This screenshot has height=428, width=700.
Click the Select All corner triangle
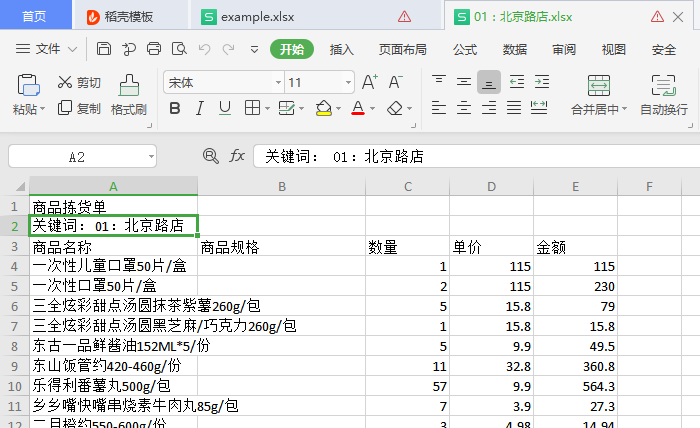20,186
